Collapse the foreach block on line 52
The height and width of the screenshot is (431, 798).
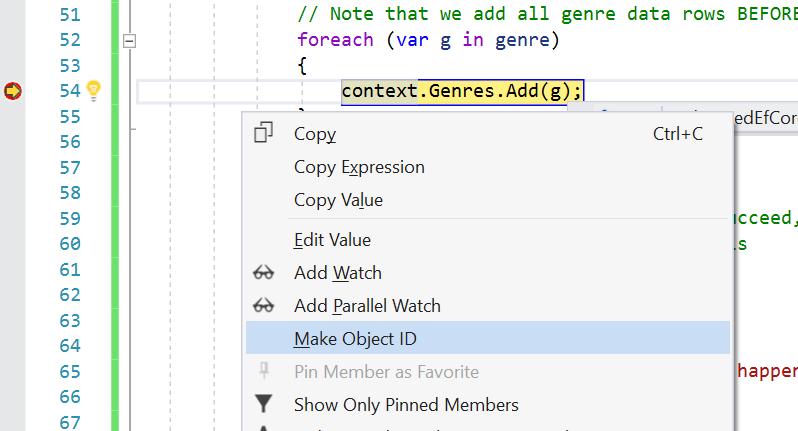(130, 41)
